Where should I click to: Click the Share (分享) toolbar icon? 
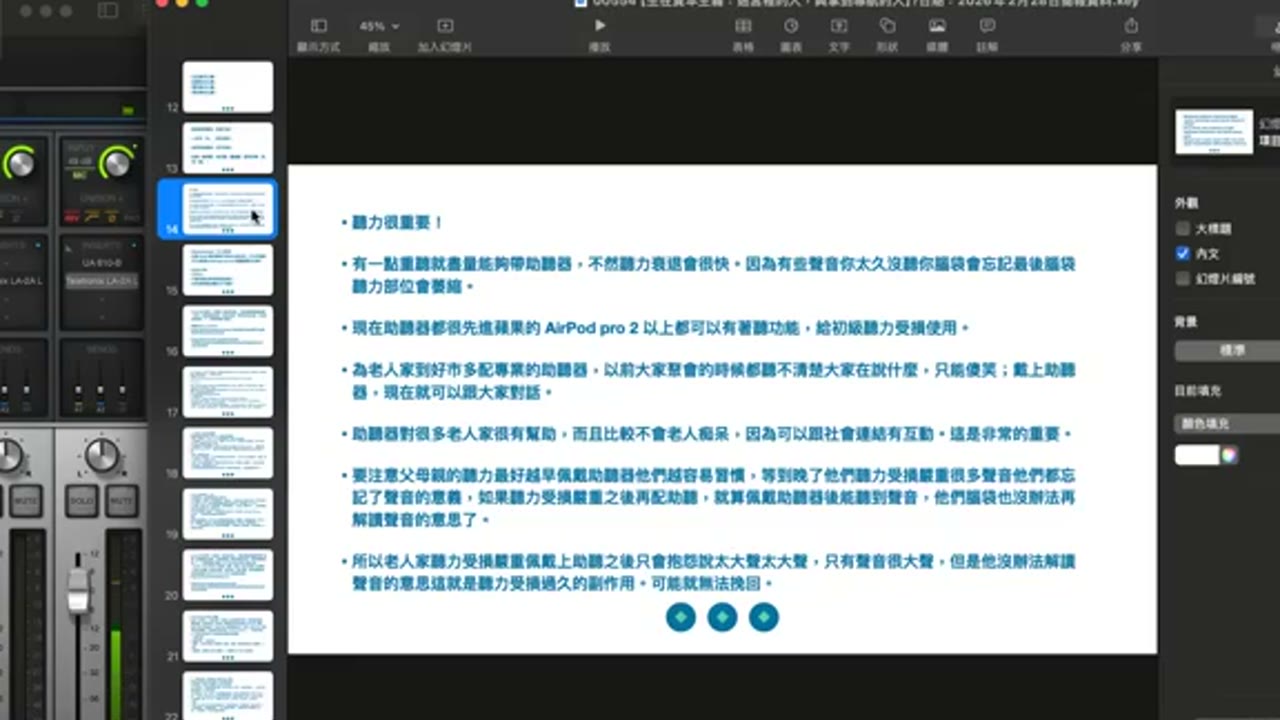click(x=1131, y=26)
